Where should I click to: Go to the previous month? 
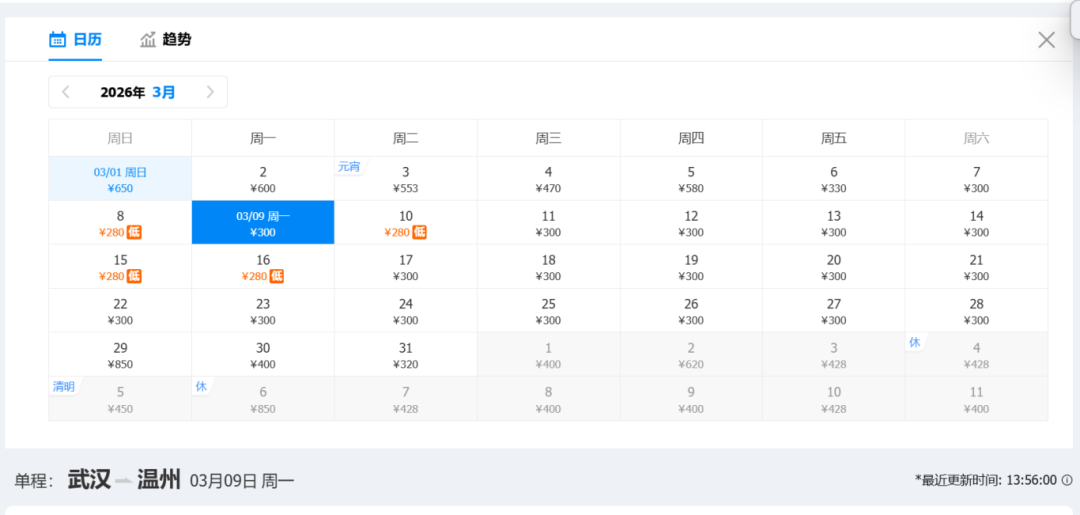66,92
